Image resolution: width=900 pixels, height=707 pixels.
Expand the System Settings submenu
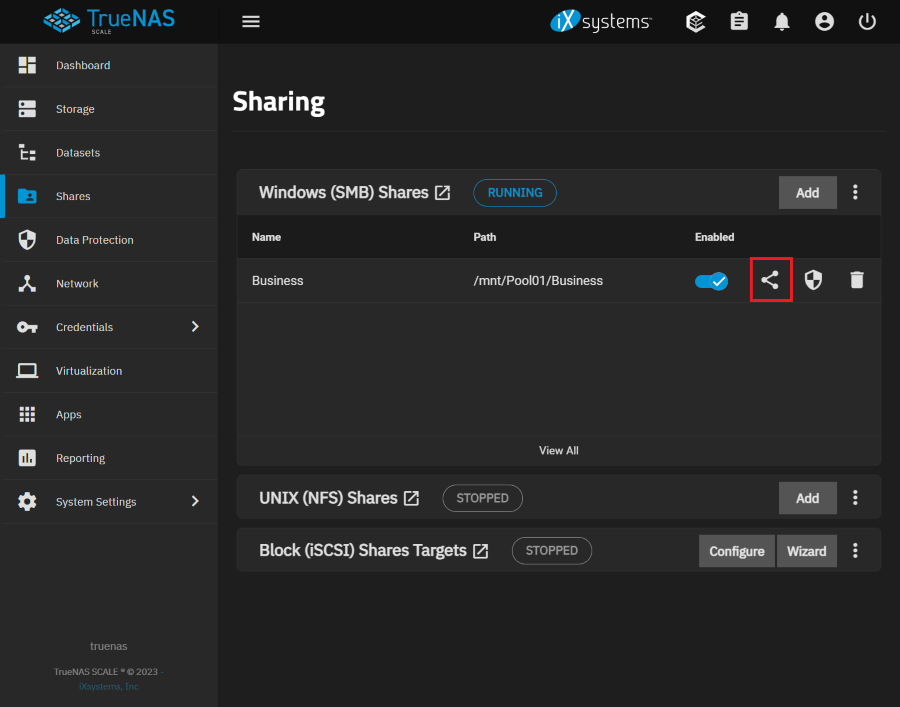195,501
